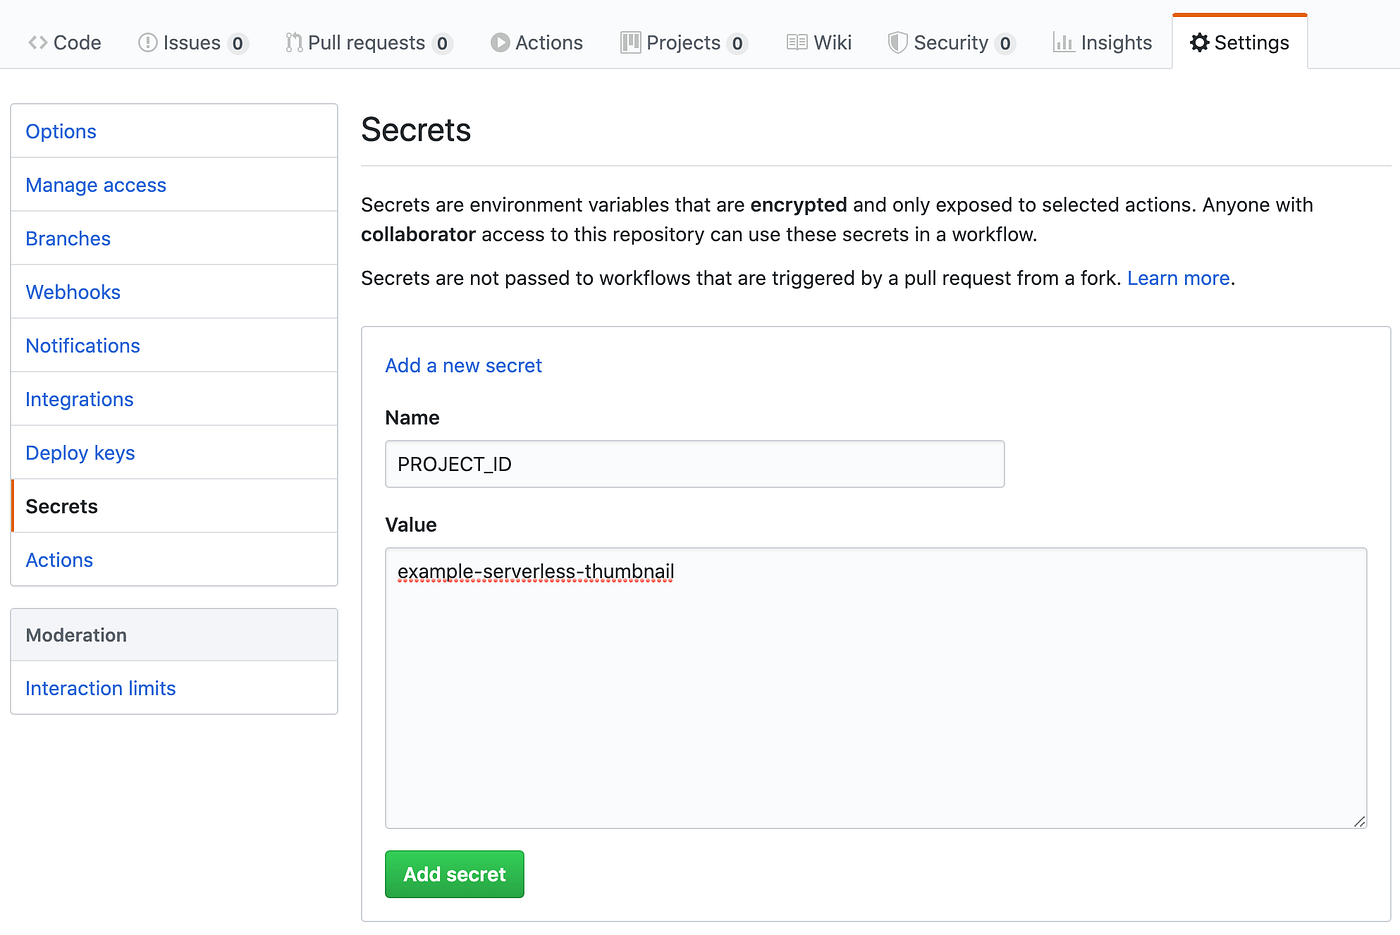1400x935 pixels.
Task: Click the Actions play icon
Action: (x=500, y=42)
